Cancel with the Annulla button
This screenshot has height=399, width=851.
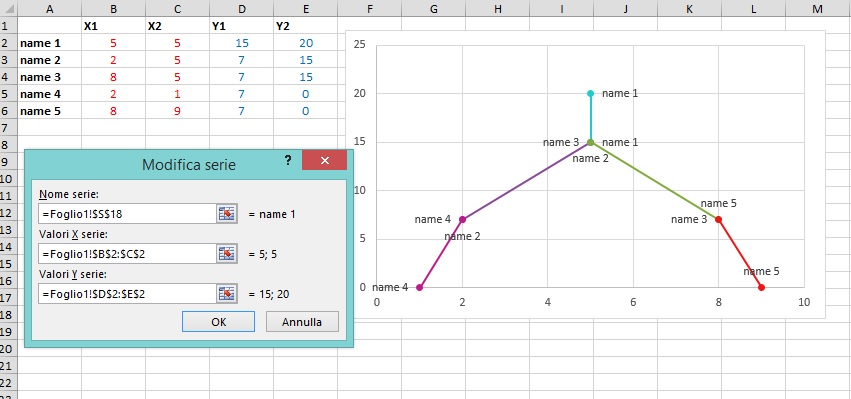tap(302, 321)
